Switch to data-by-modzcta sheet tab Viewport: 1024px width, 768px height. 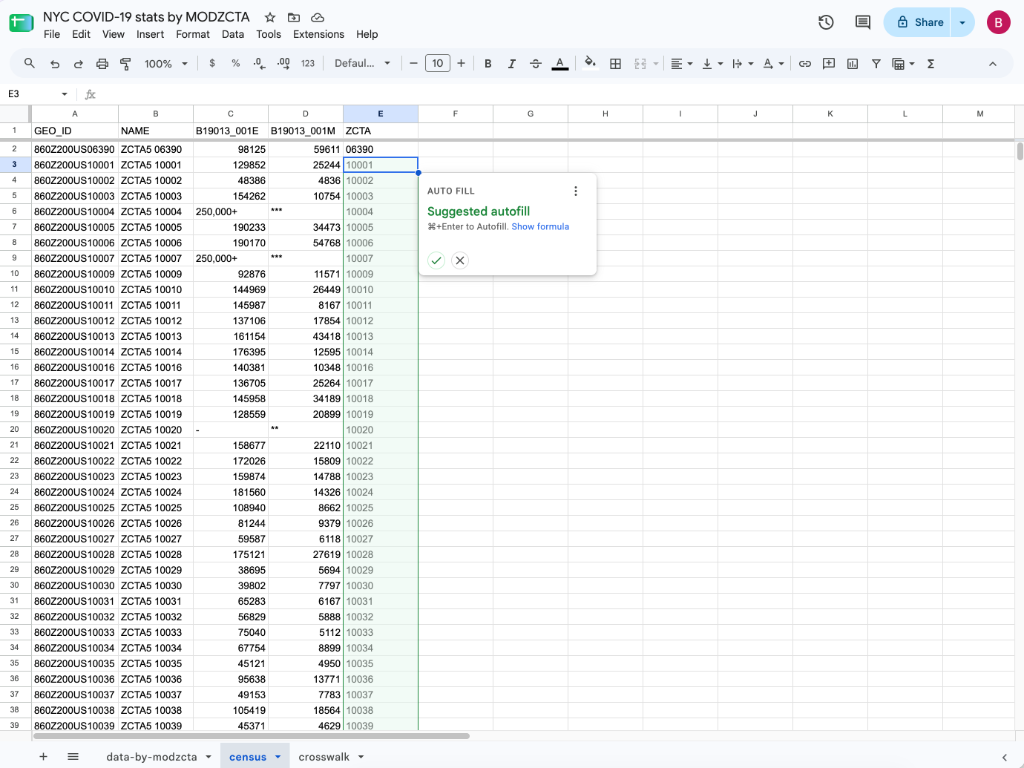[x=152, y=756]
